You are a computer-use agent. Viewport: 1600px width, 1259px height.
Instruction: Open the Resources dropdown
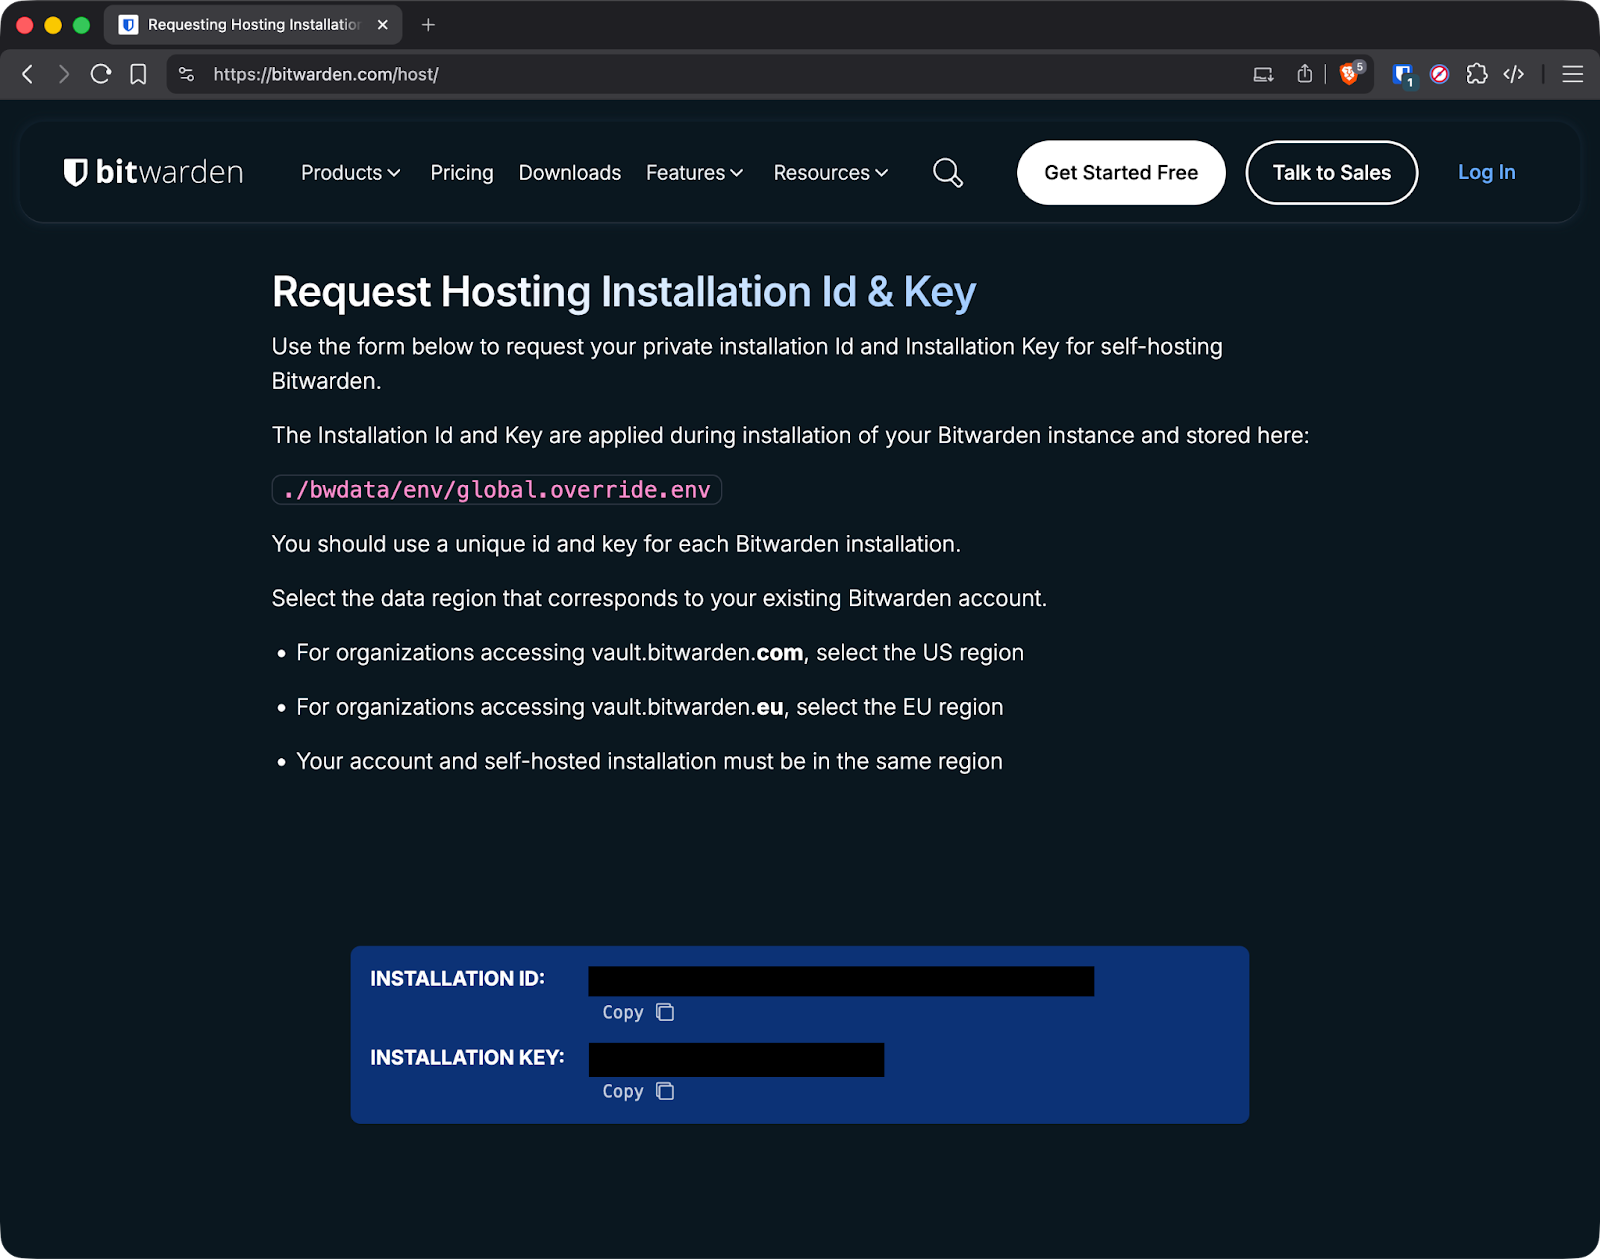pos(829,172)
